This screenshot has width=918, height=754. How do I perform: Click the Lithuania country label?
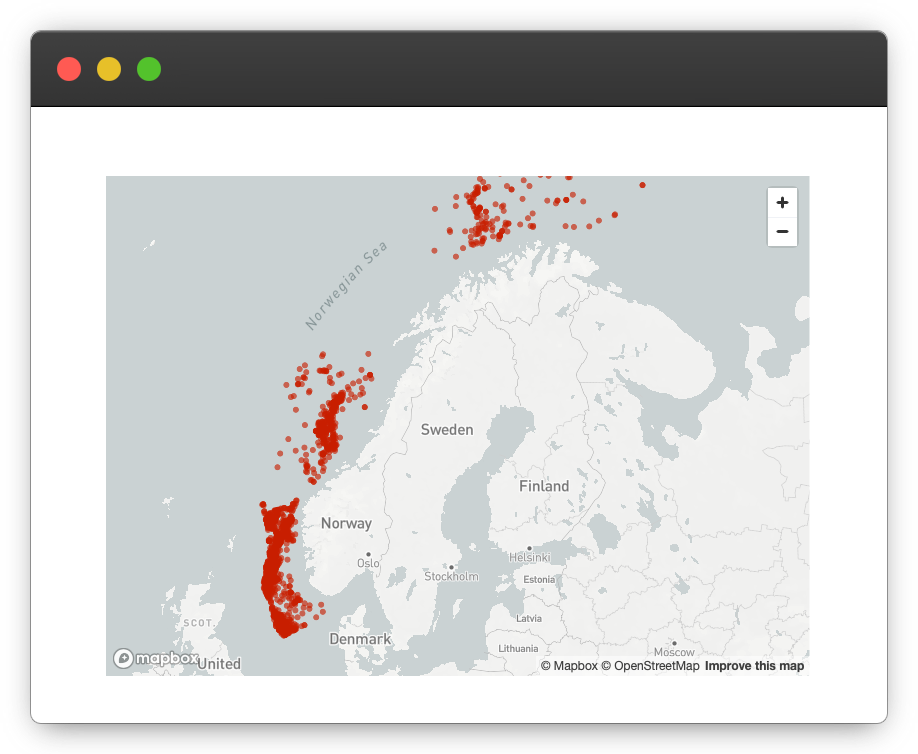[518, 649]
